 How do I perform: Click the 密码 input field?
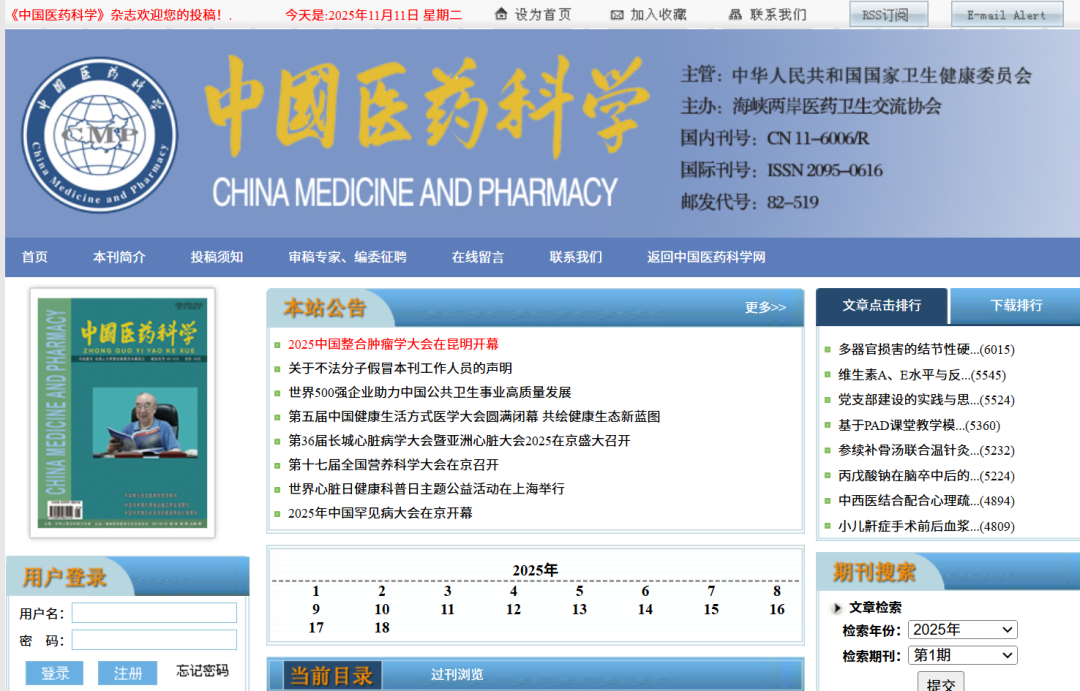click(154, 640)
